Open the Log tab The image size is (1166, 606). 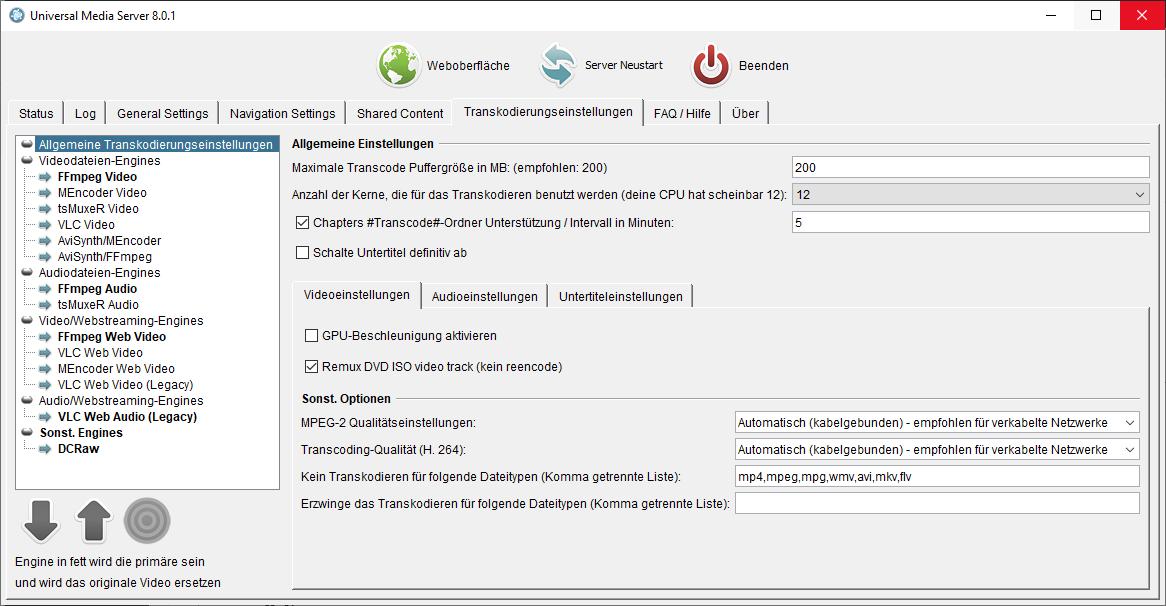85,113
